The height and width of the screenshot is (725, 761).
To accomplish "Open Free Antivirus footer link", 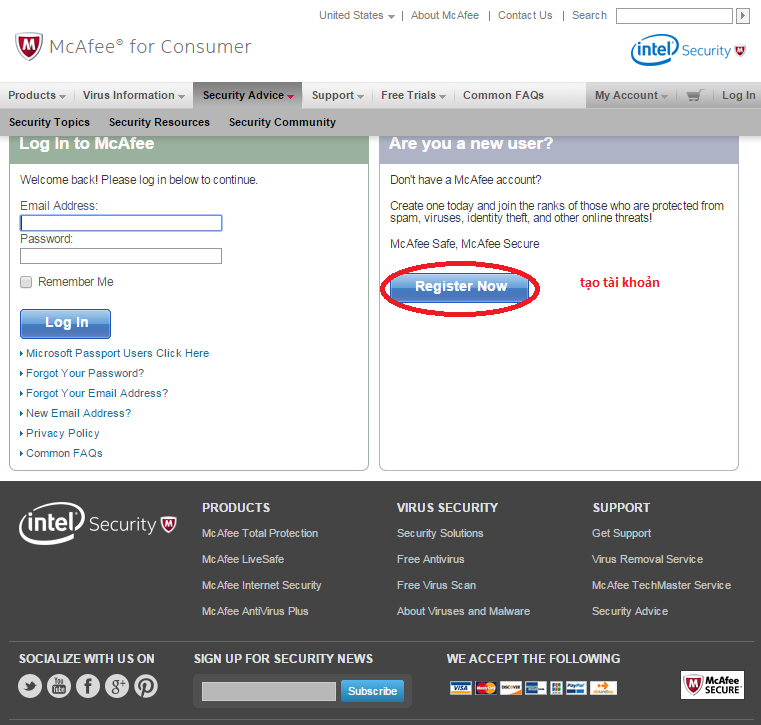I will click(430, 560).
